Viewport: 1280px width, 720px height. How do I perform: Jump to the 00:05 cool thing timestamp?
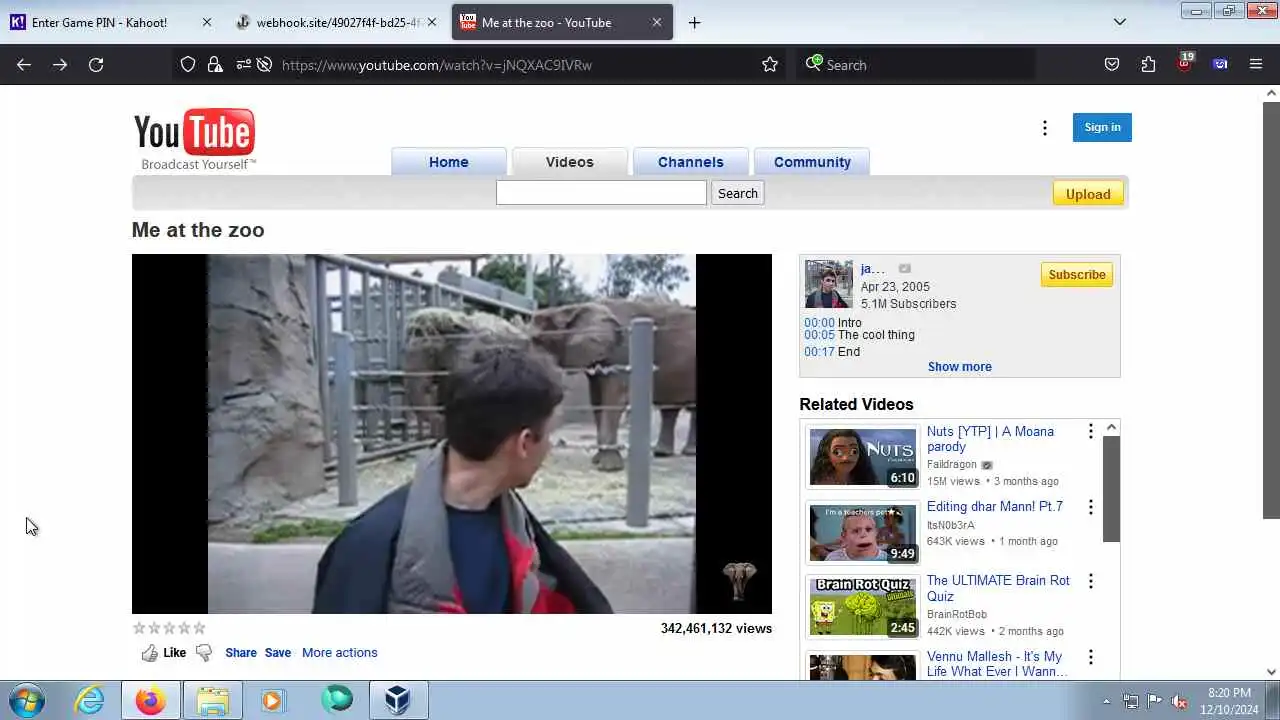pyautogui.click(x=819, y=335)
